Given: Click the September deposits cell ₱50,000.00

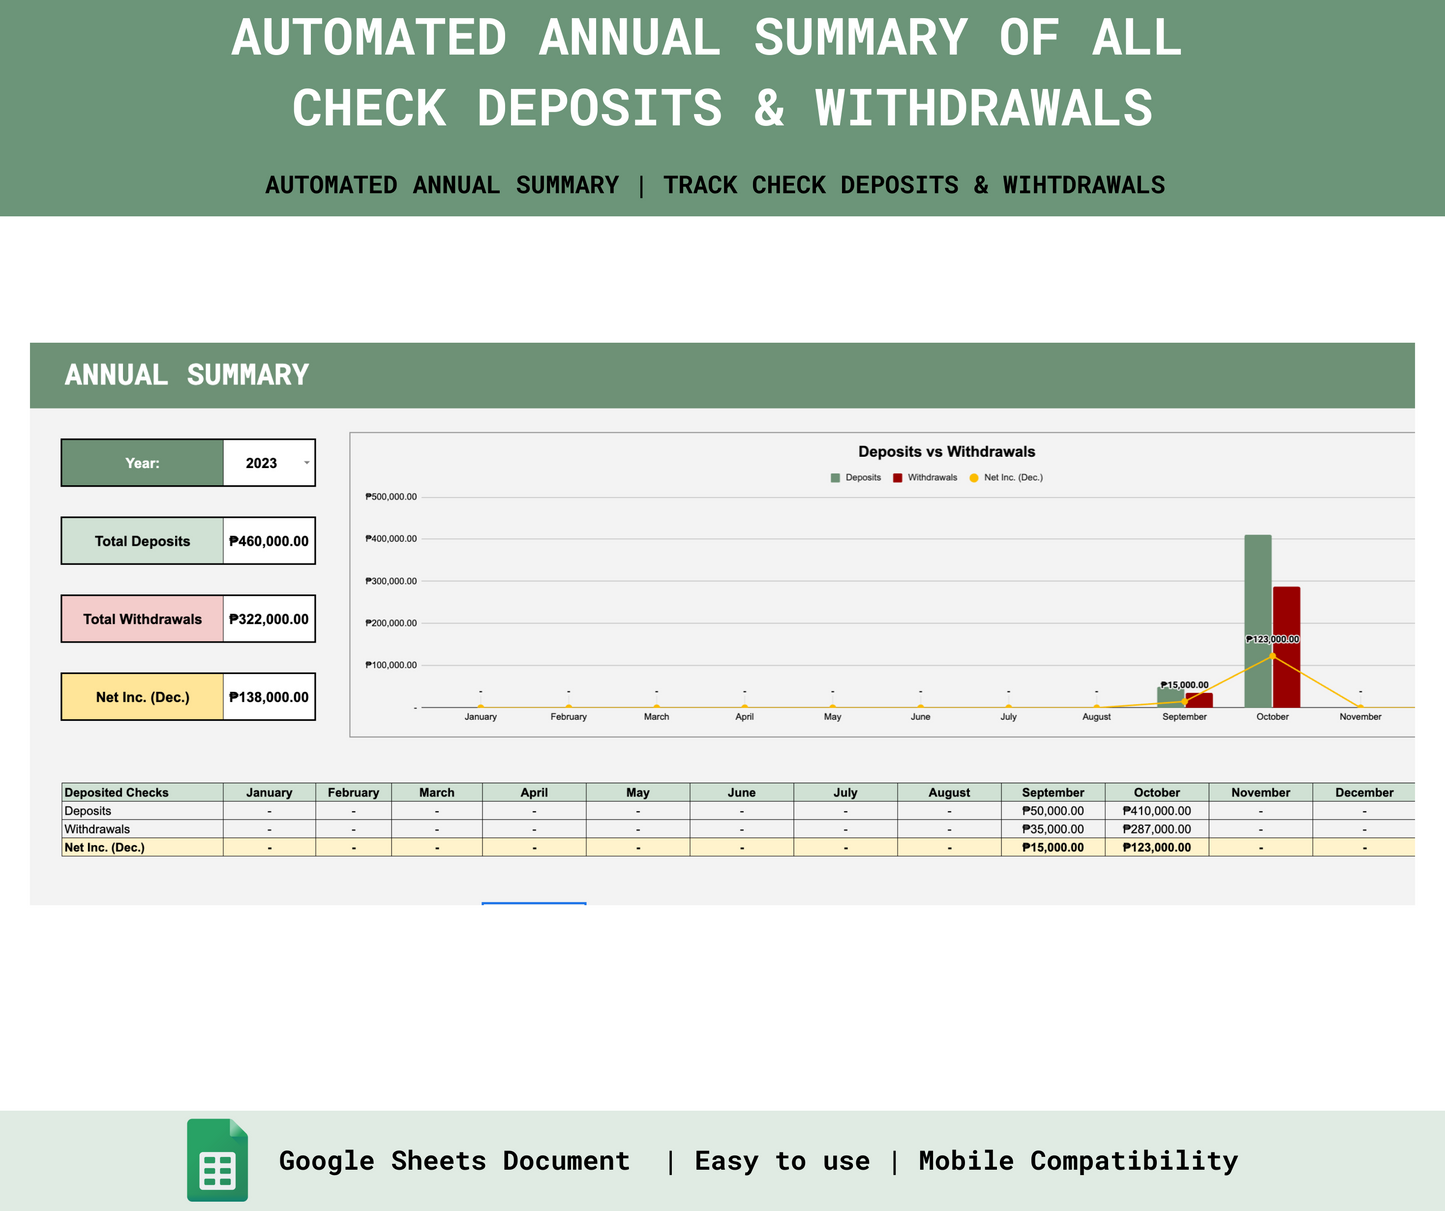Looking at the screenshot, I should click(1053, 811).
